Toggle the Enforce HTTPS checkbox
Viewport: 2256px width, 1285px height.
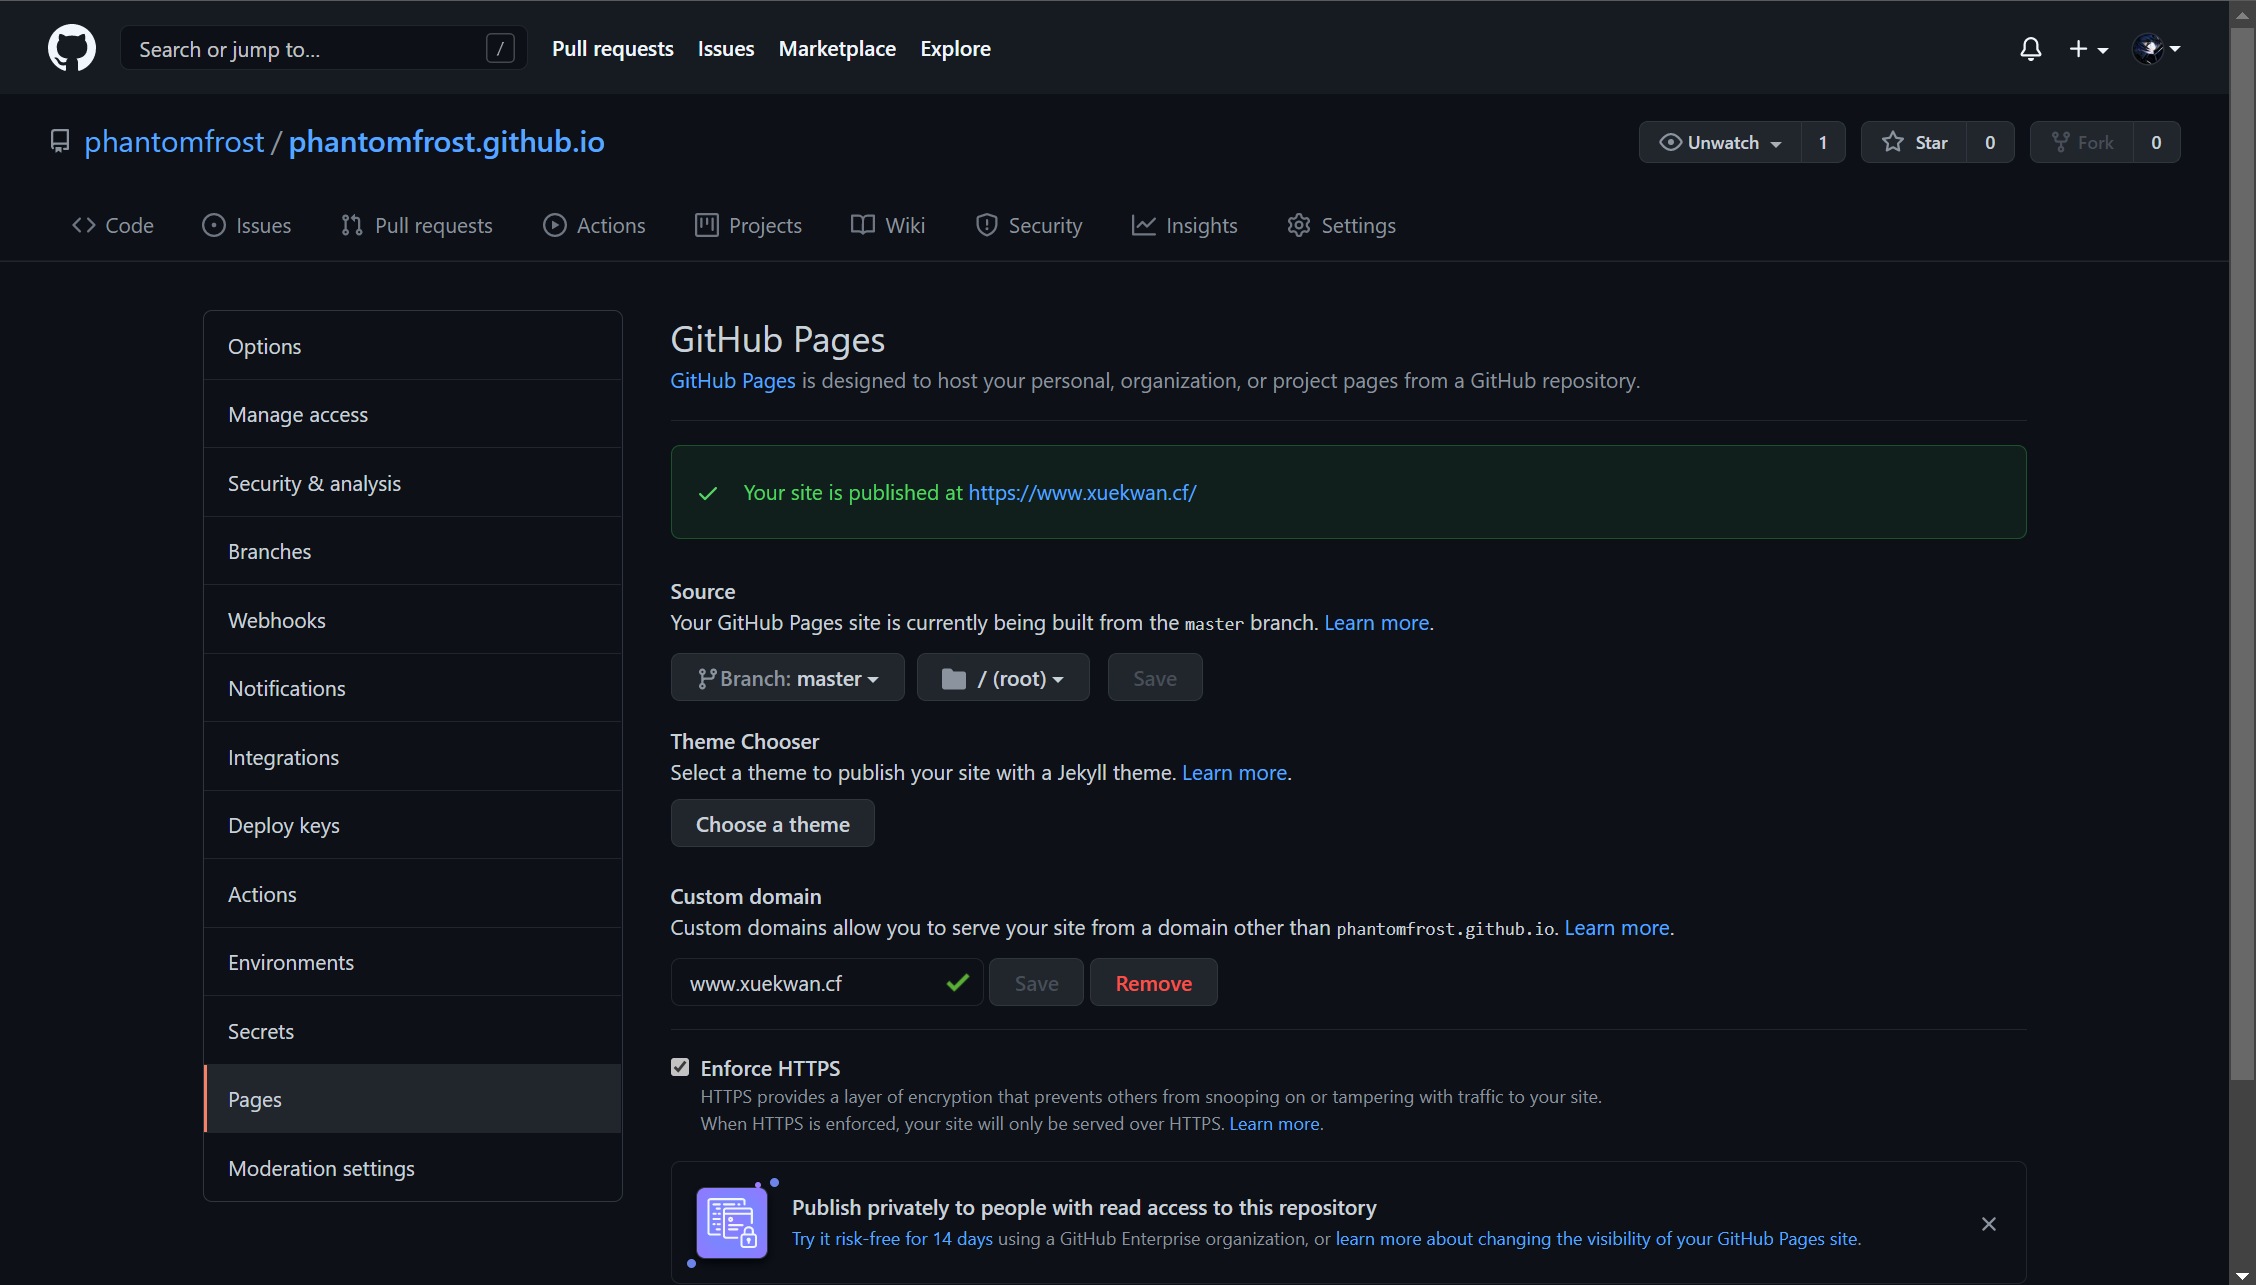[680, 1068]
